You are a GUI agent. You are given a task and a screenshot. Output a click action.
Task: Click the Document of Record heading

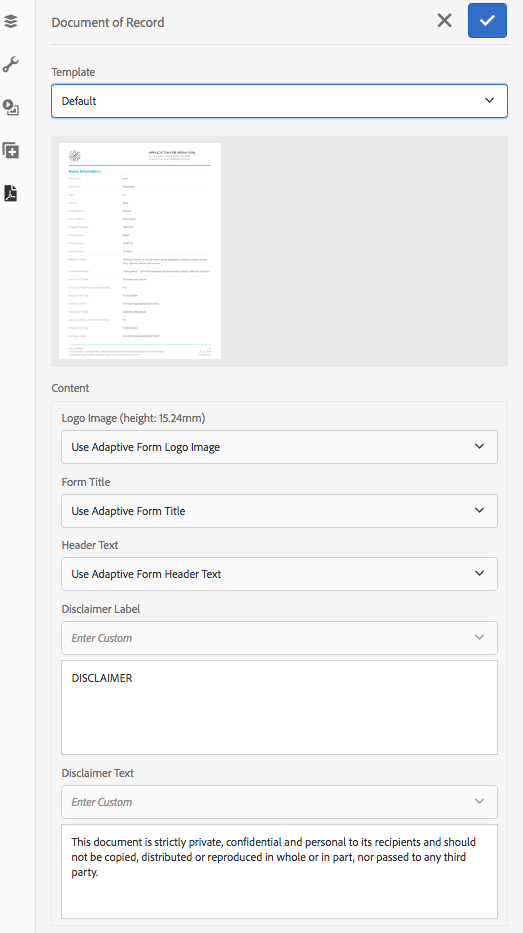[108, 23]
